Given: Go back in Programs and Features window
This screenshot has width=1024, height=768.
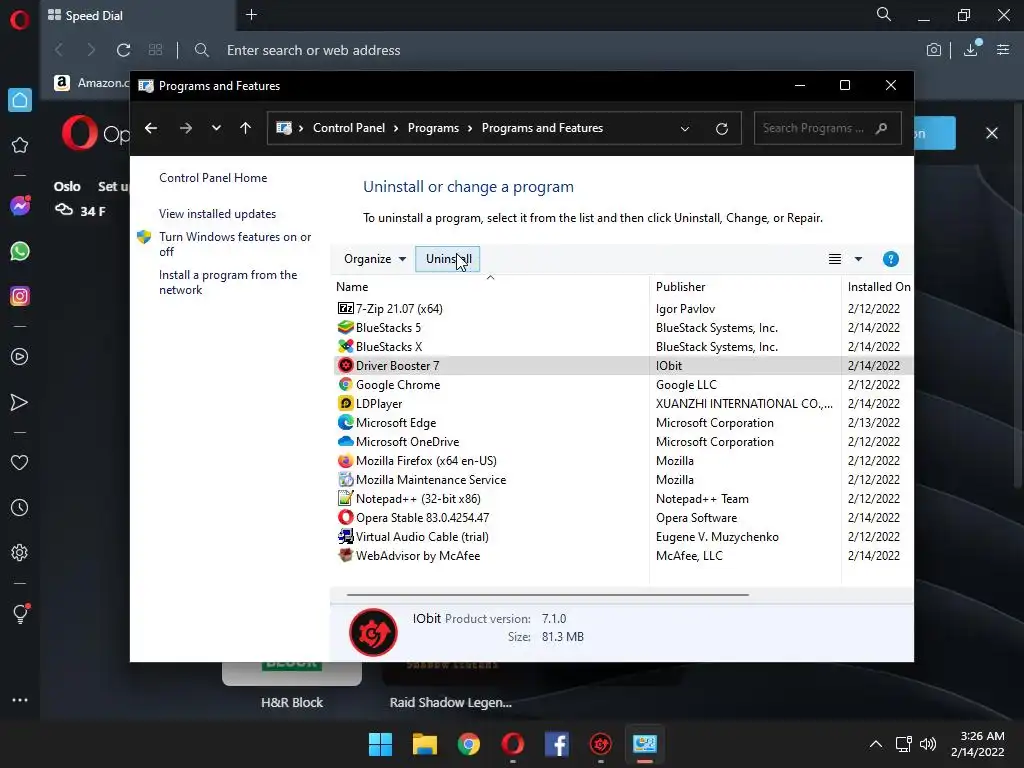Looking at the screenshot, I should [151, 128].
